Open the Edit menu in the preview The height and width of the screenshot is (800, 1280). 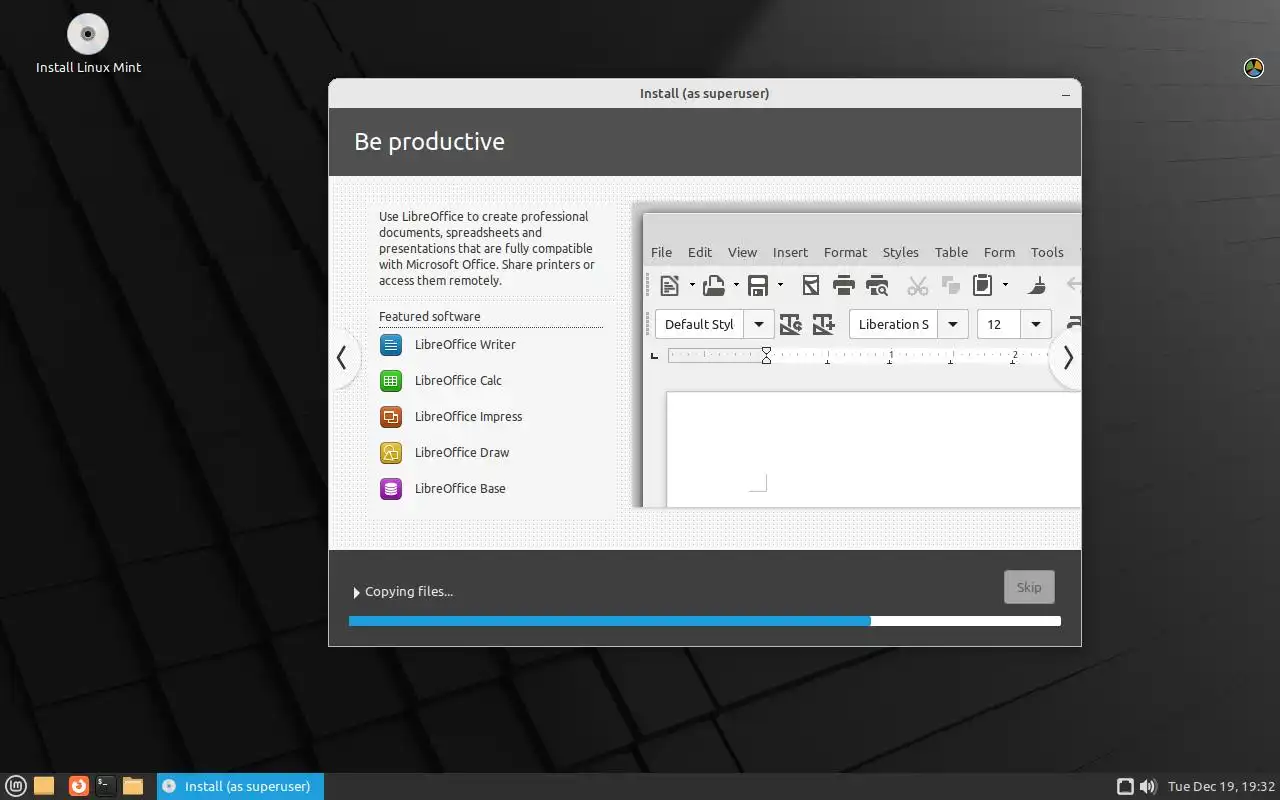[700, 252]
